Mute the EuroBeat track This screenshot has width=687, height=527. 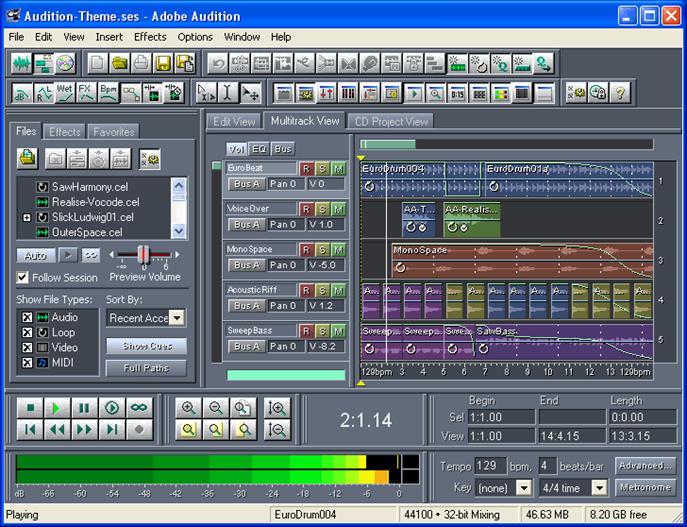pyautogui.click(x=339, y=168)
